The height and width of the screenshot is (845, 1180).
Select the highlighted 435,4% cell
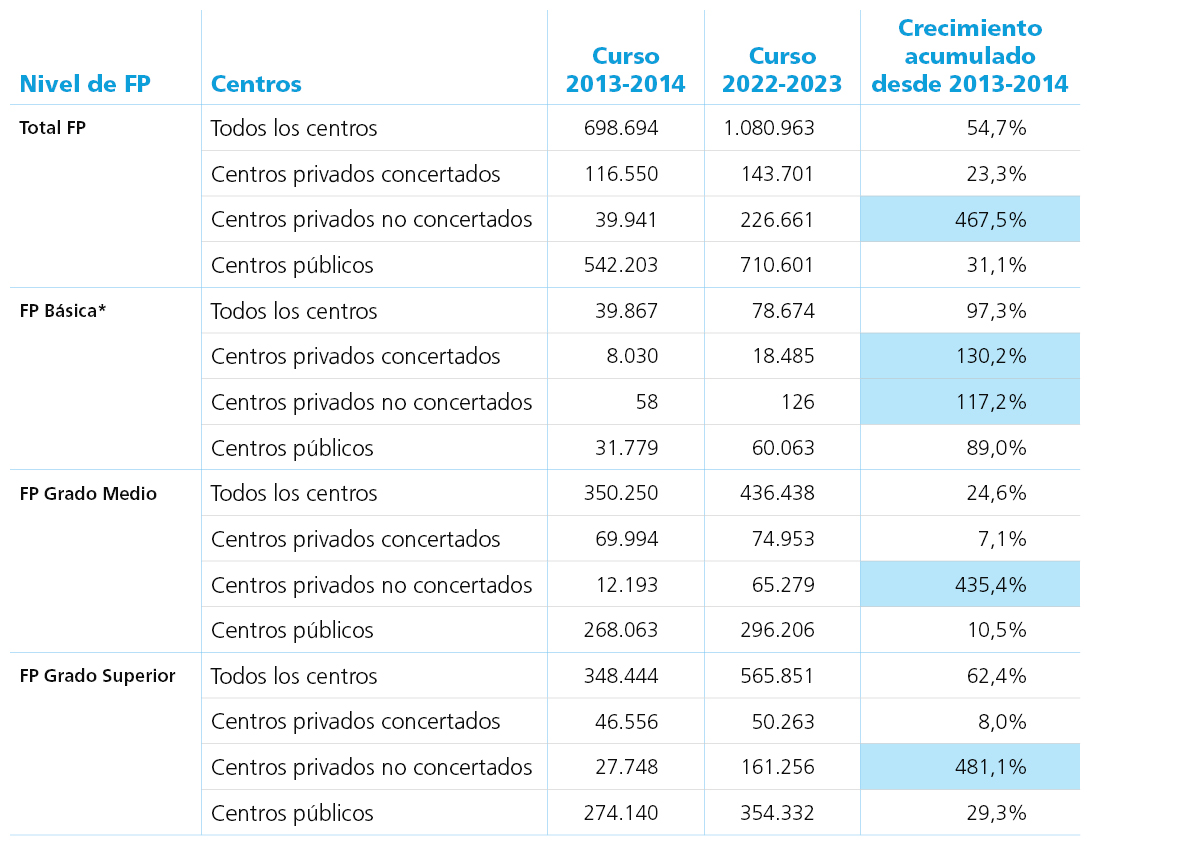(970, 584)
